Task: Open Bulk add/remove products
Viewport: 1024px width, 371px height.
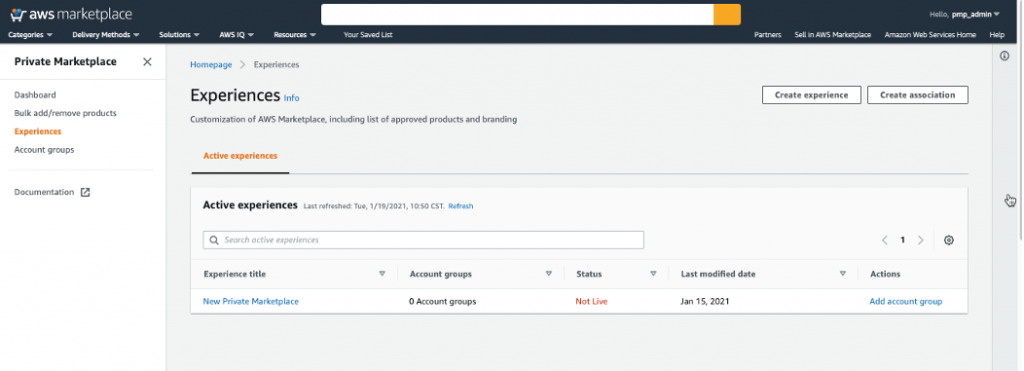Action: click(65, 113)
